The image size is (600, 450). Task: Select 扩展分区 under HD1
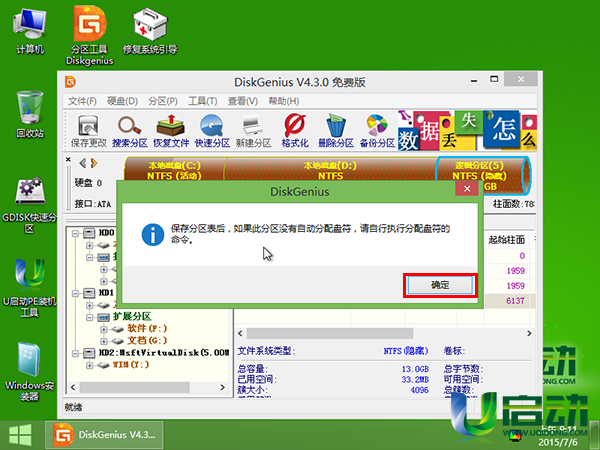[x=132, y=317]
